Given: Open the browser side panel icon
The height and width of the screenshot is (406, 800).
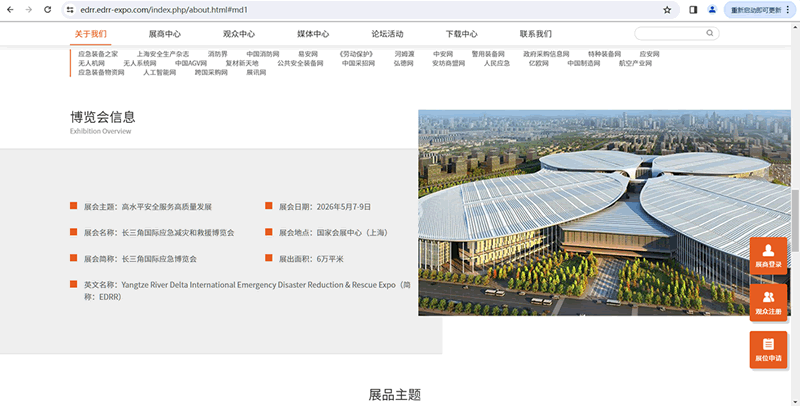Looking at the screenshot, I should (693, 9).
